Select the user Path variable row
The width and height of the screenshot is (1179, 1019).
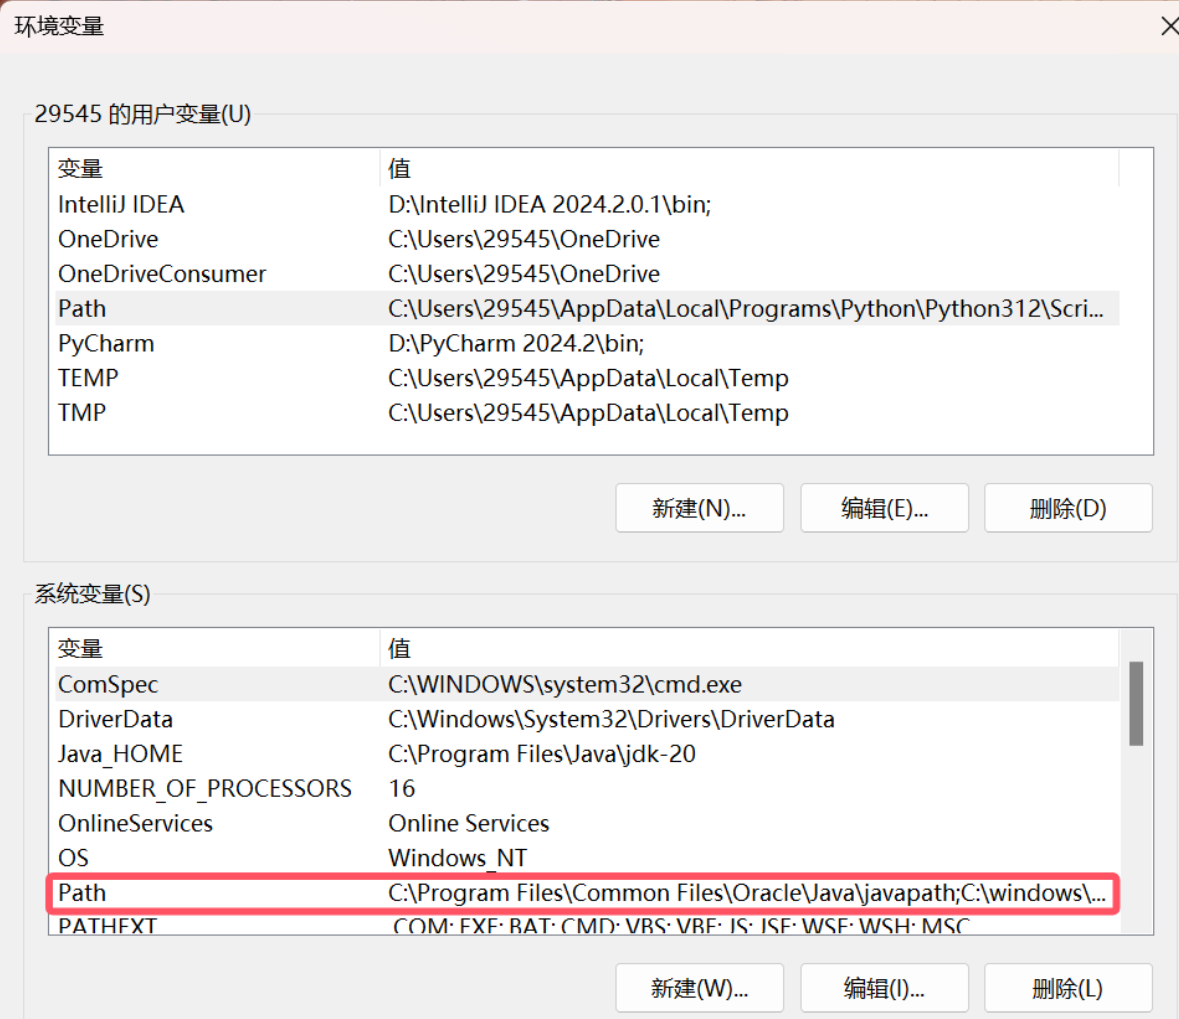(82, 309)
